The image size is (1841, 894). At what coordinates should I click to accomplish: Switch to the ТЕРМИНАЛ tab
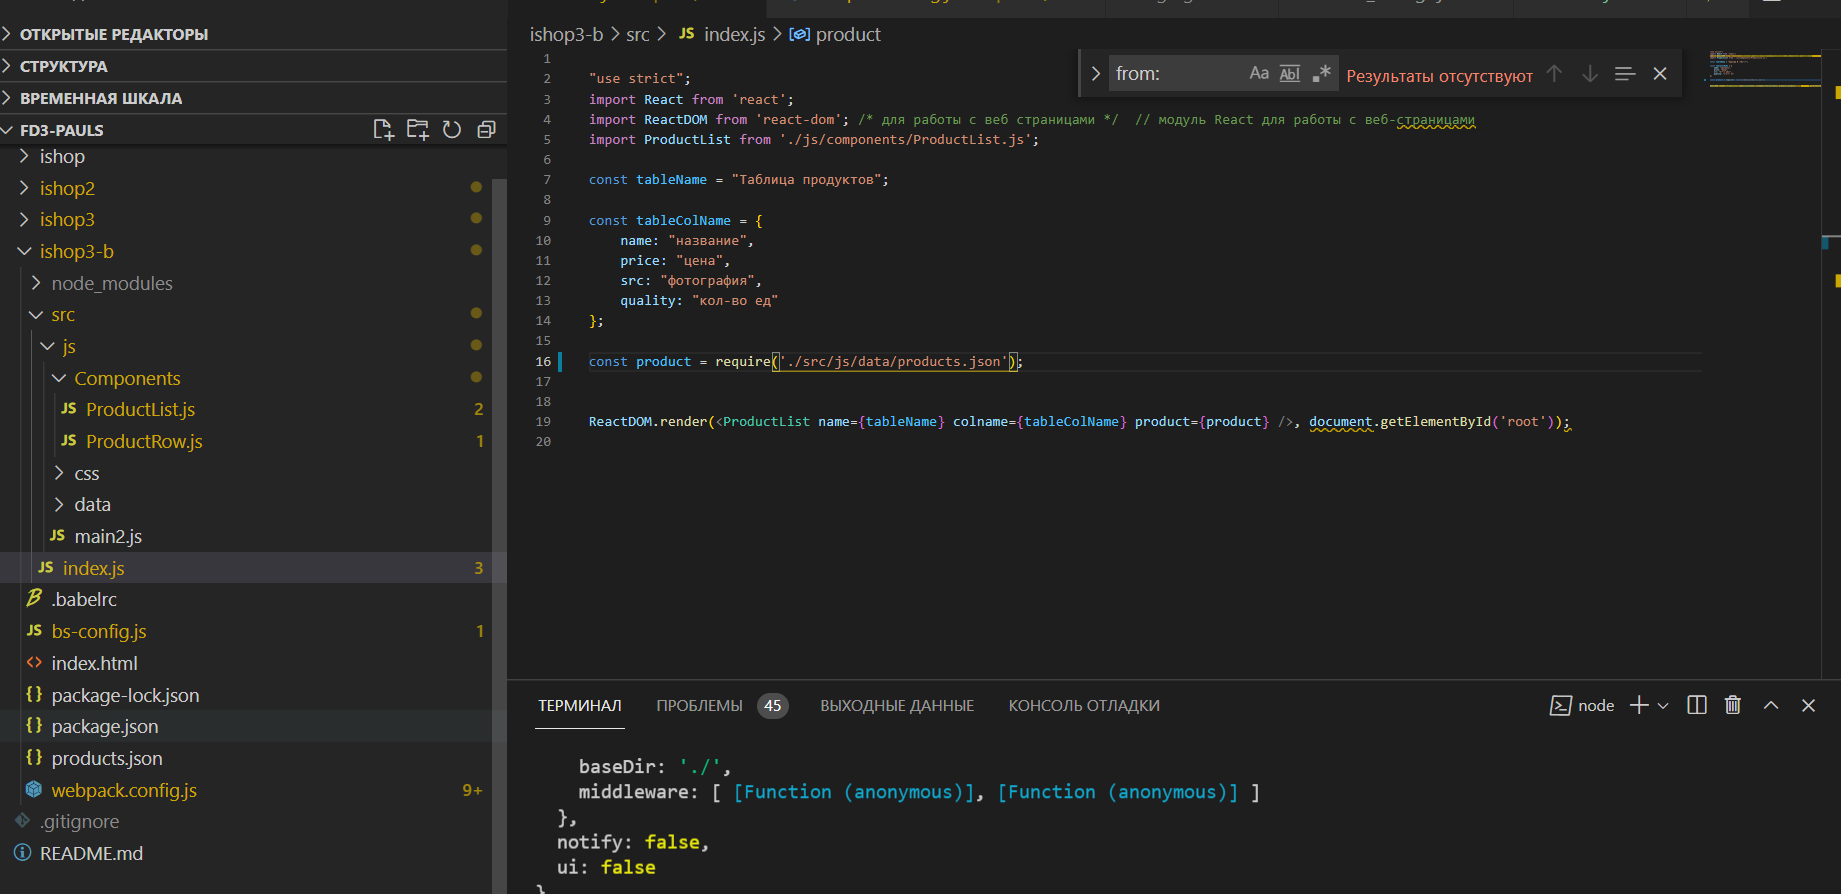(x=580, y=705)
